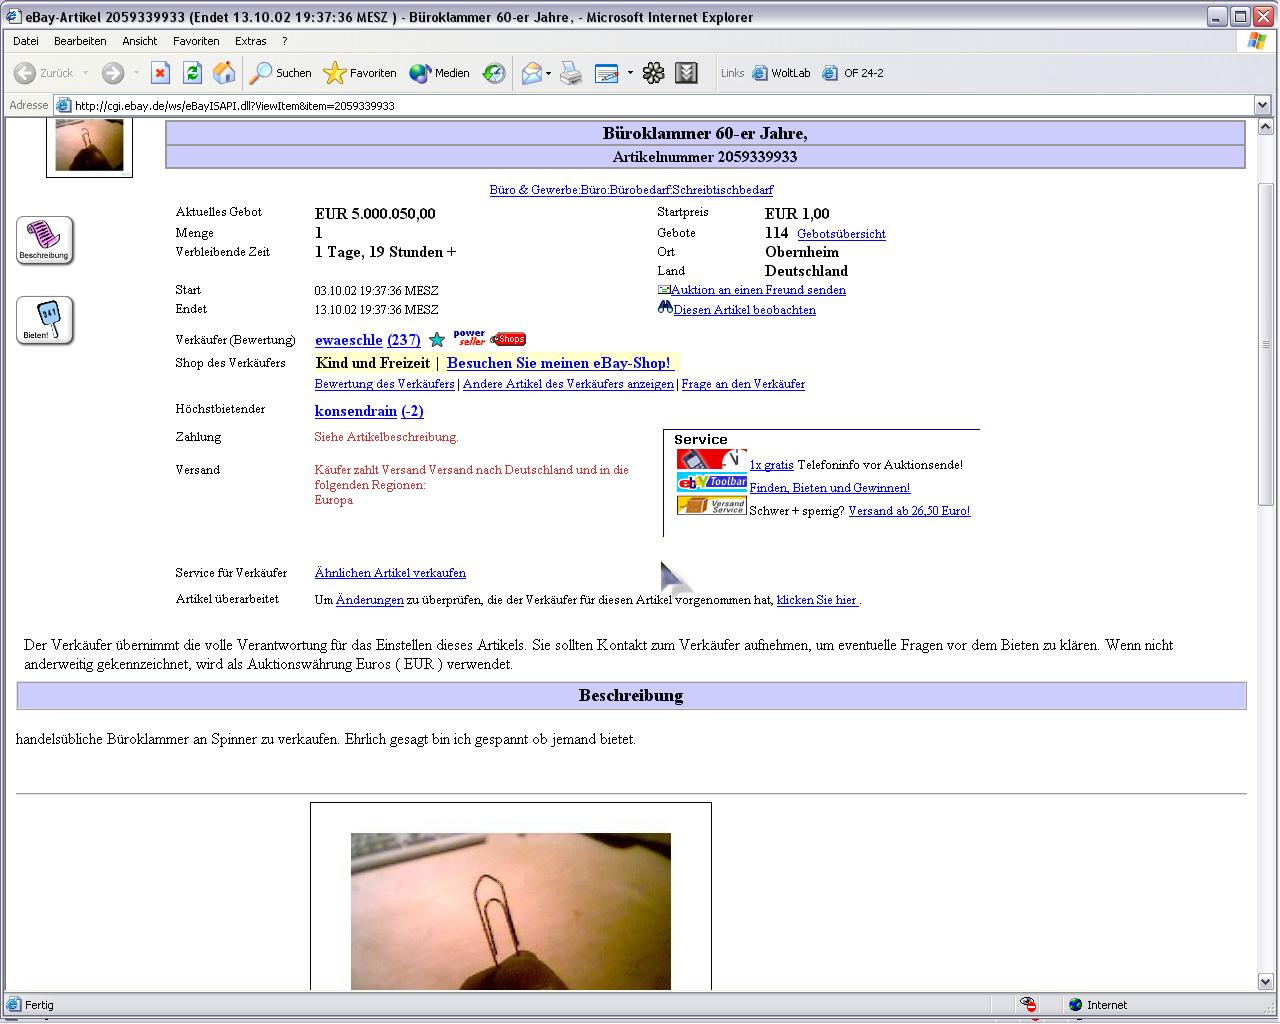The height and width of the screenshot is (1024, 1280).
Task: Click the Mail envelope toolbar icon
Action: 532,73
